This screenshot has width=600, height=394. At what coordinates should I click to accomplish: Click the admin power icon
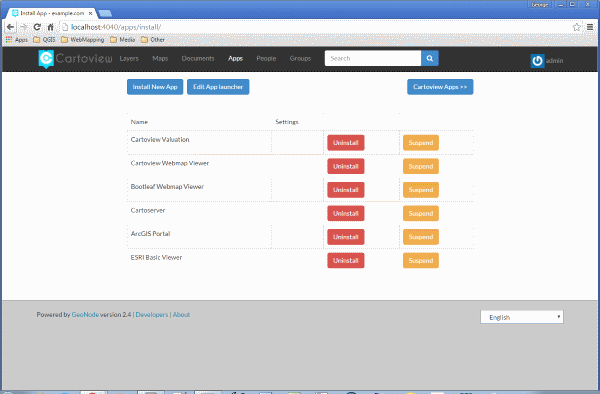[537, 61]
